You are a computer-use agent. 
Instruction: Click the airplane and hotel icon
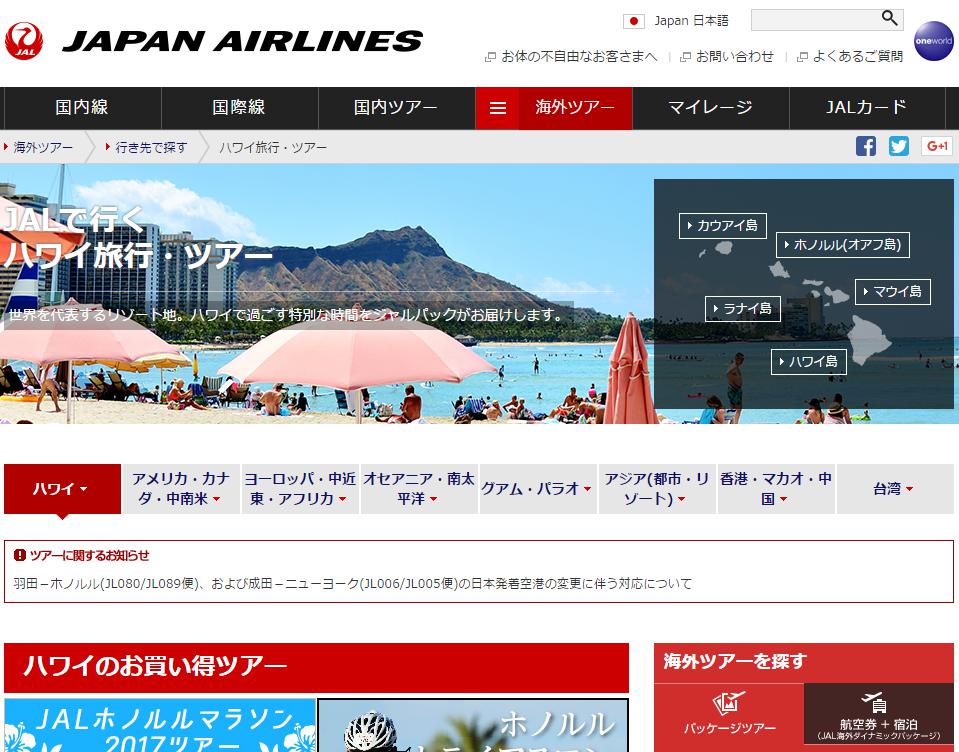pos(875,703)
